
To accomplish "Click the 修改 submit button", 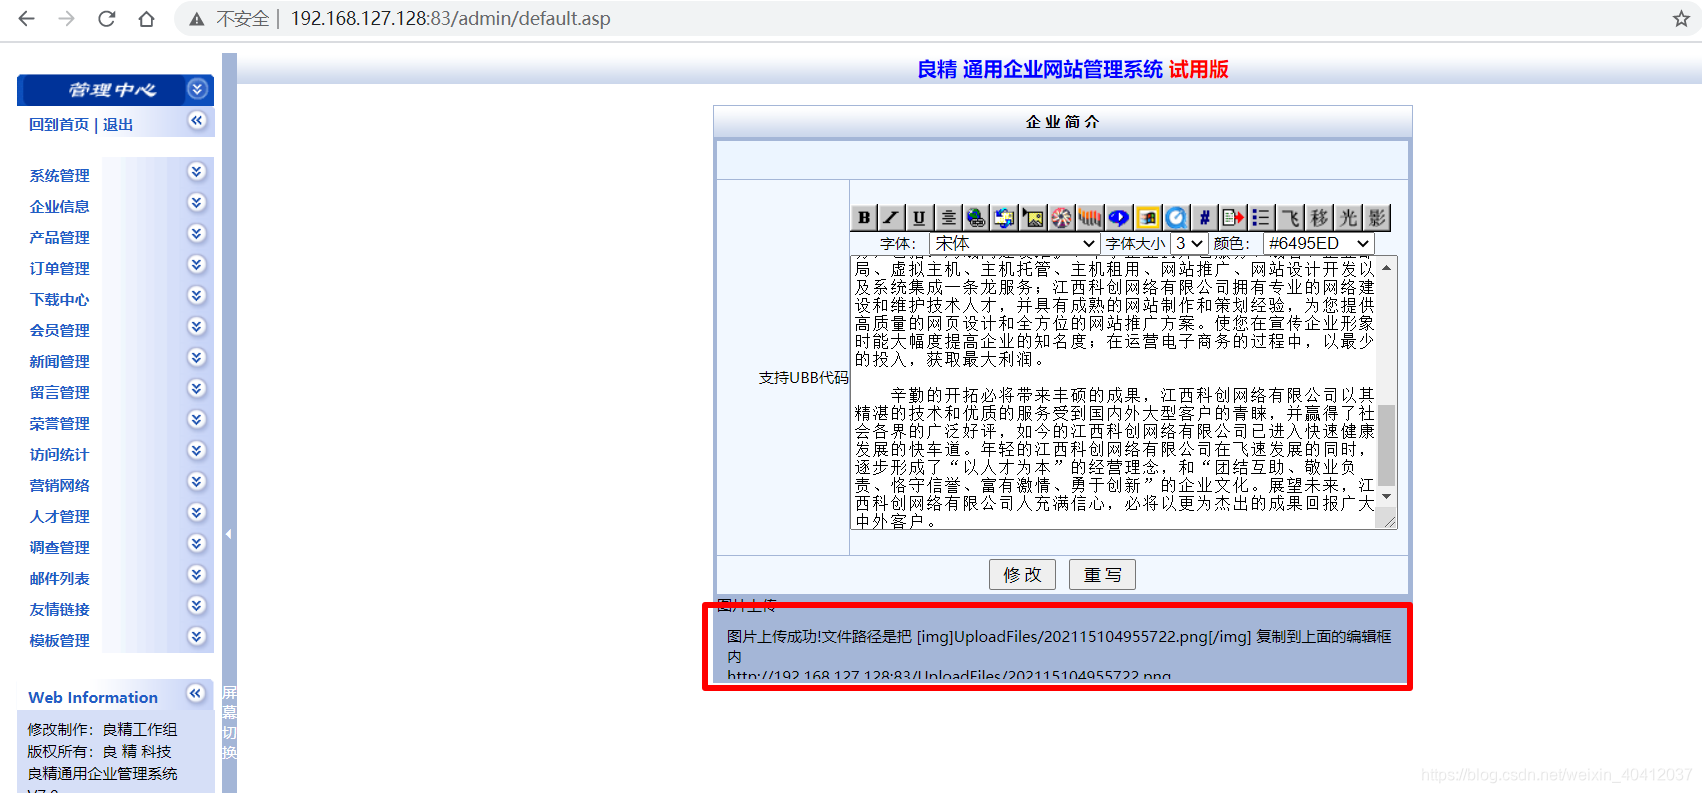I will [1022, 575].
